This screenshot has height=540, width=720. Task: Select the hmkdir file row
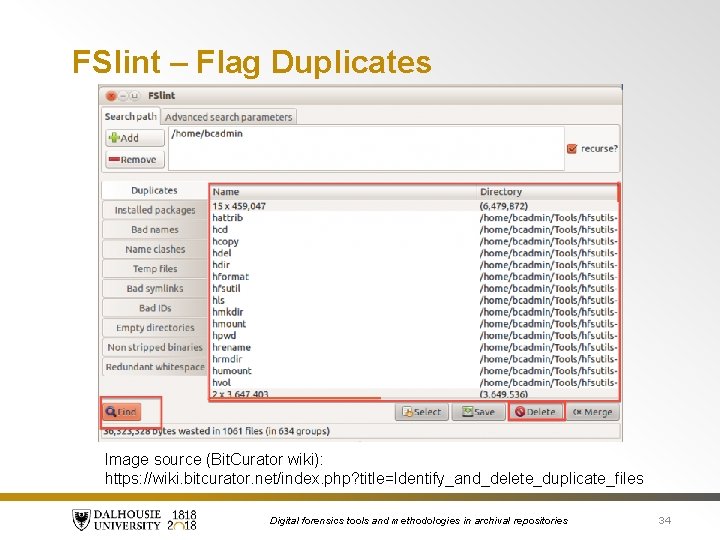(x=414, y=312)
